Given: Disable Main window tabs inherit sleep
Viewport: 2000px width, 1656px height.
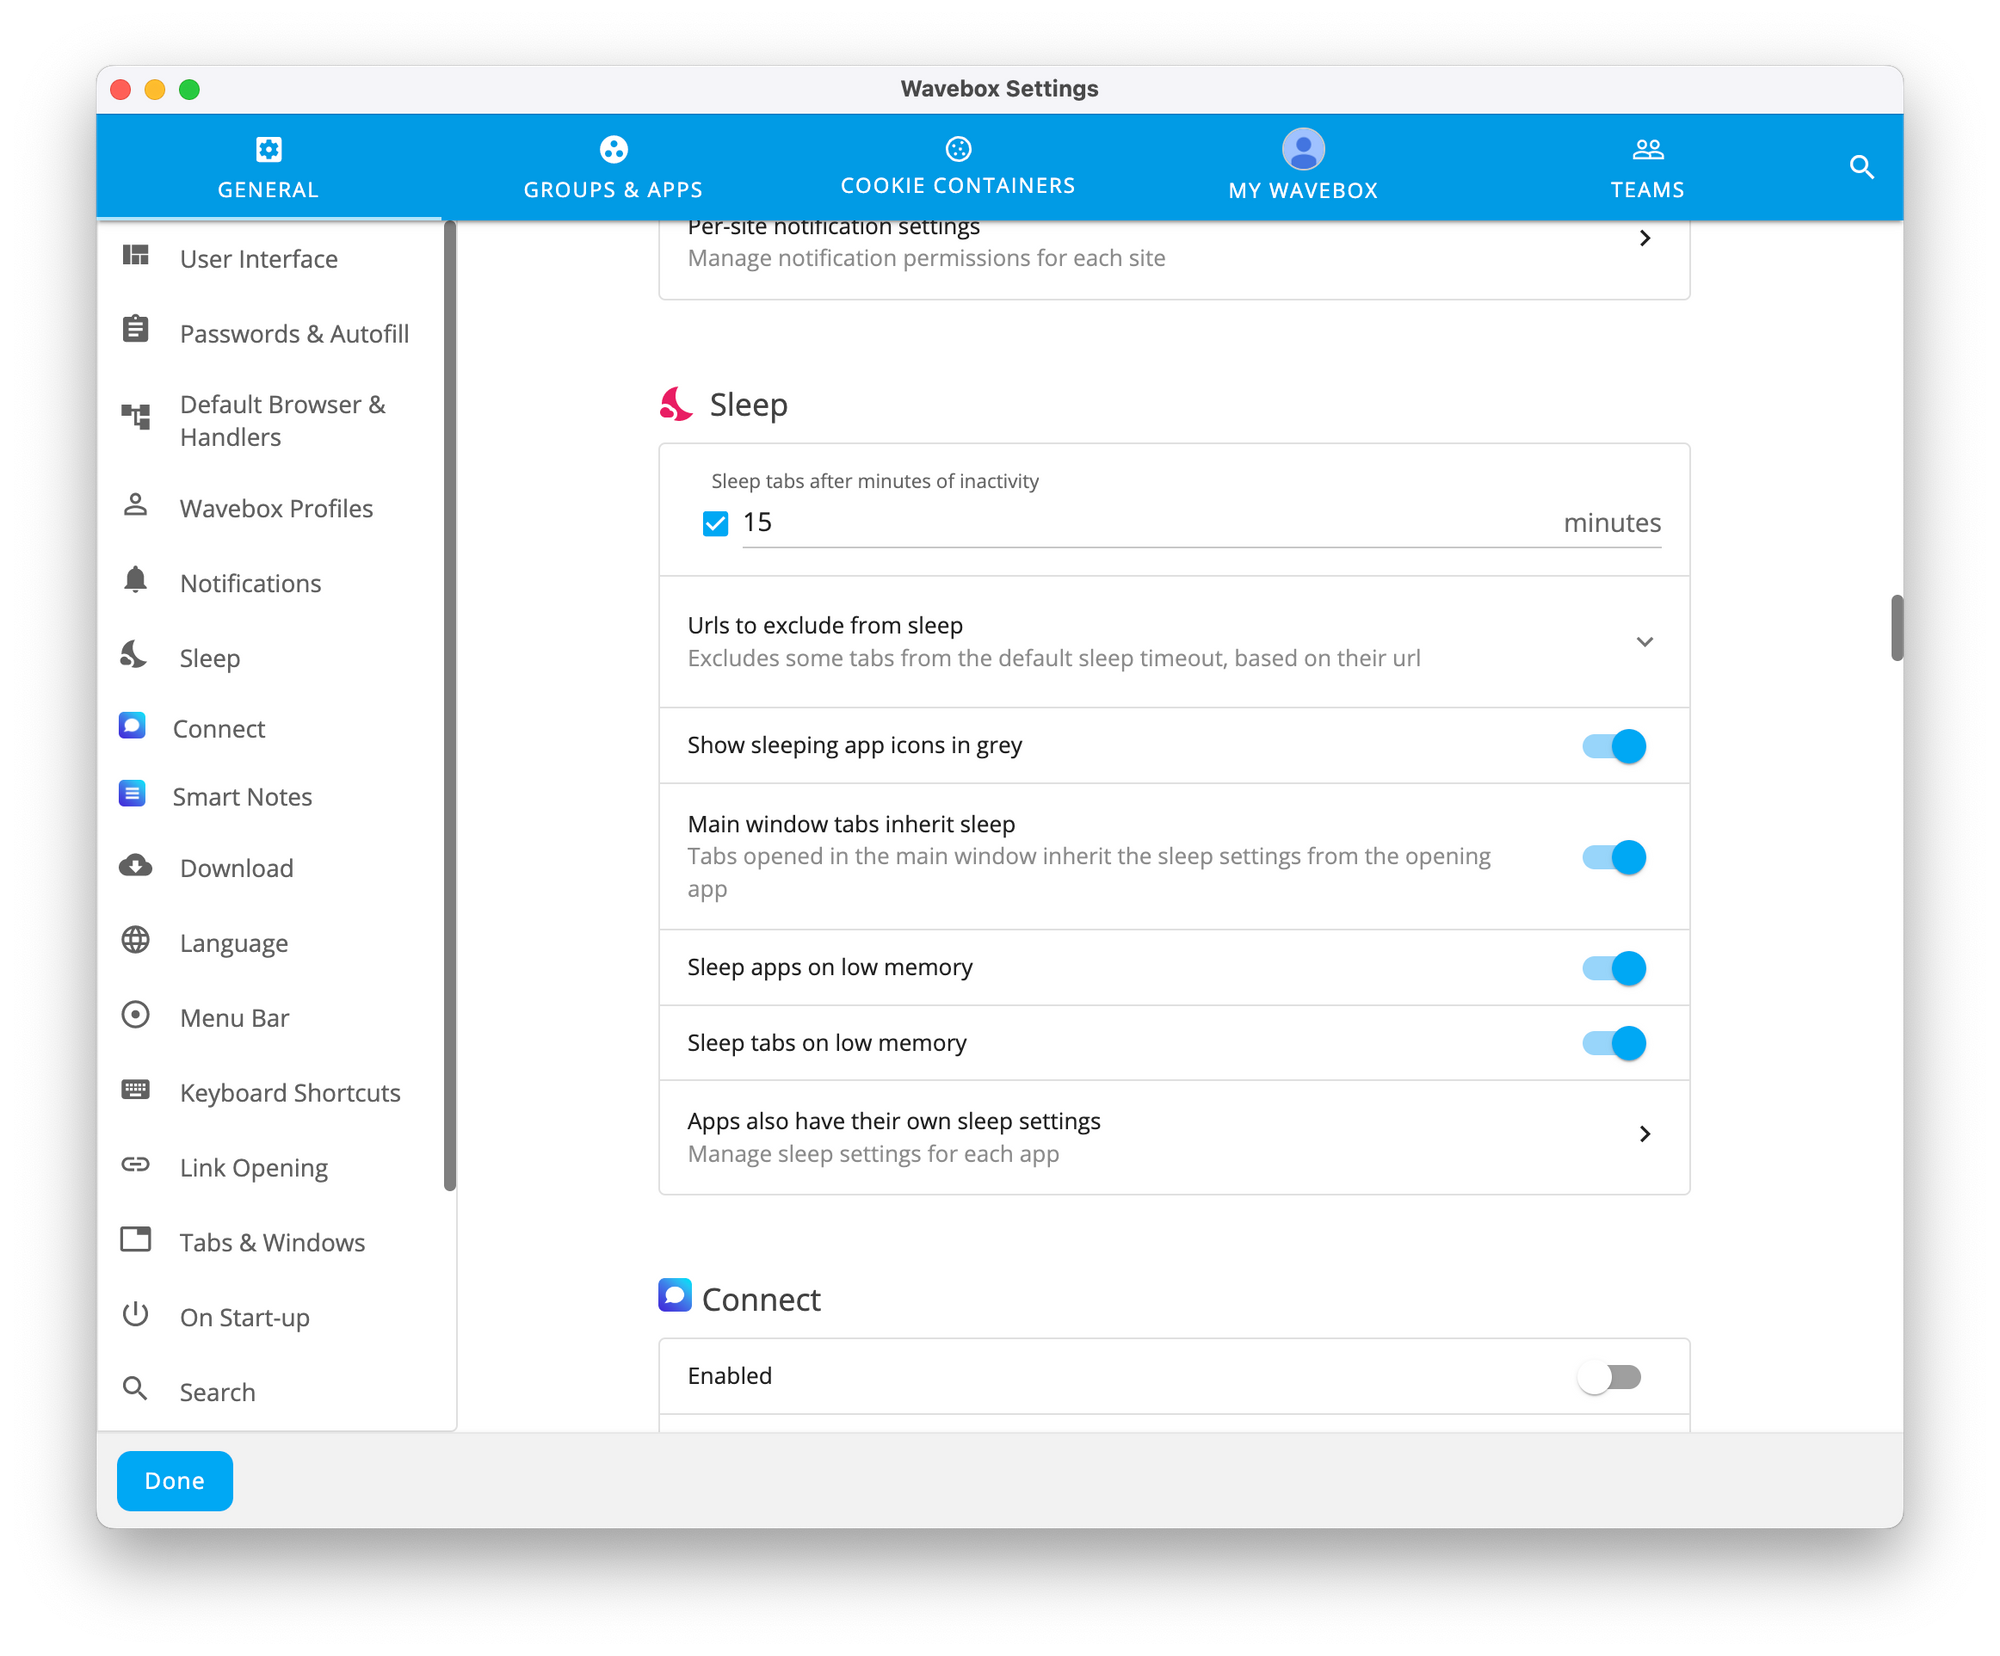Looking at the screenshot, I should point(1613,857).
